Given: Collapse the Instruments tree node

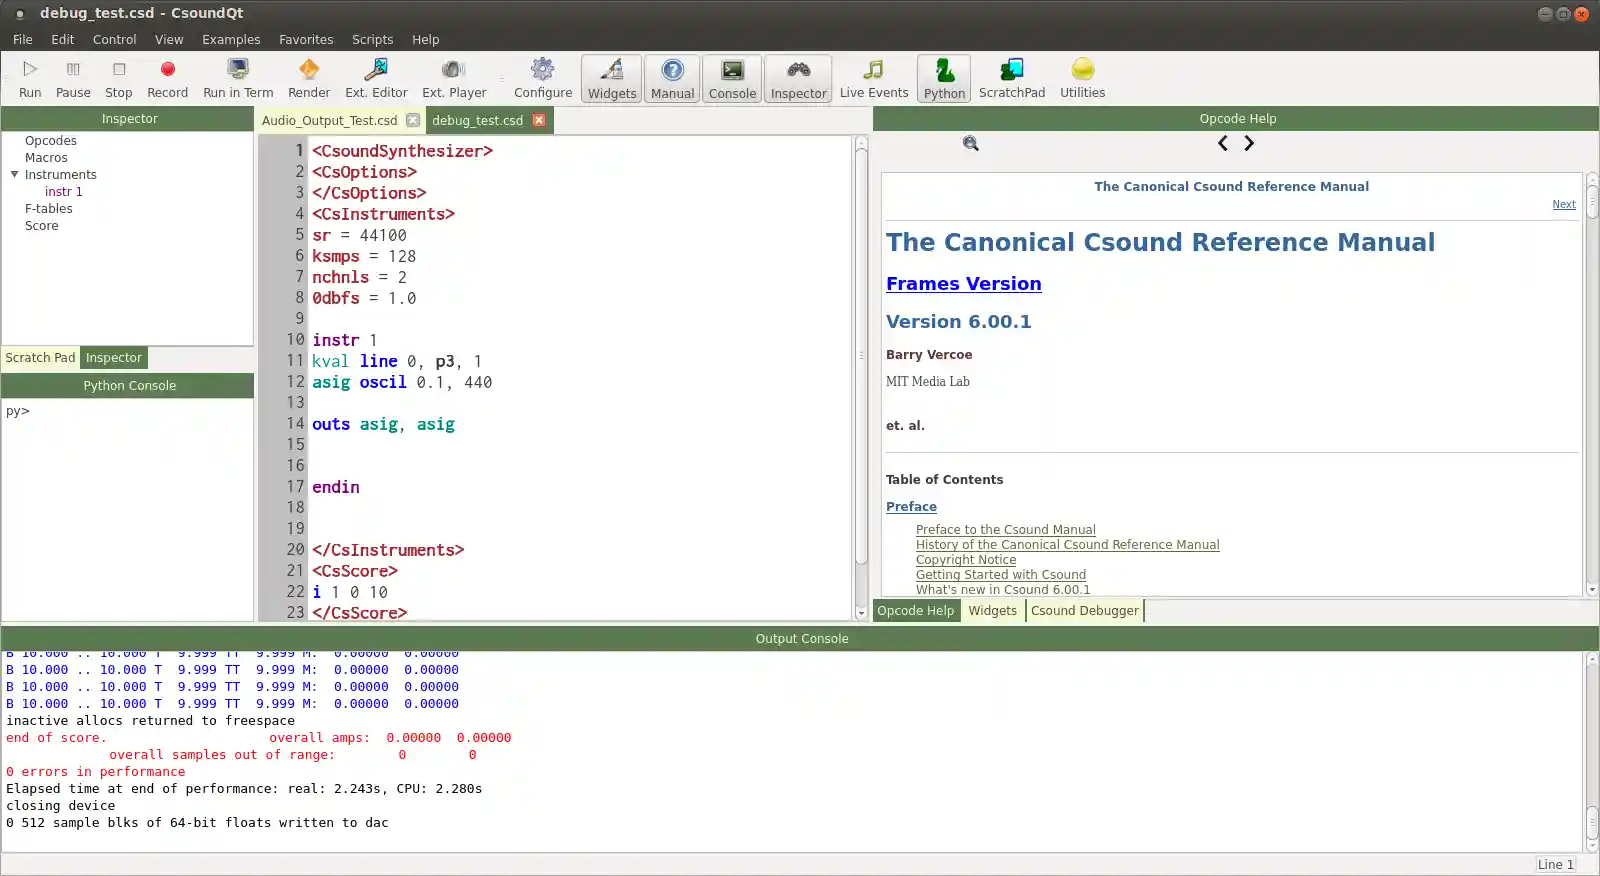Looking at the screenshot, I should 15,174.
